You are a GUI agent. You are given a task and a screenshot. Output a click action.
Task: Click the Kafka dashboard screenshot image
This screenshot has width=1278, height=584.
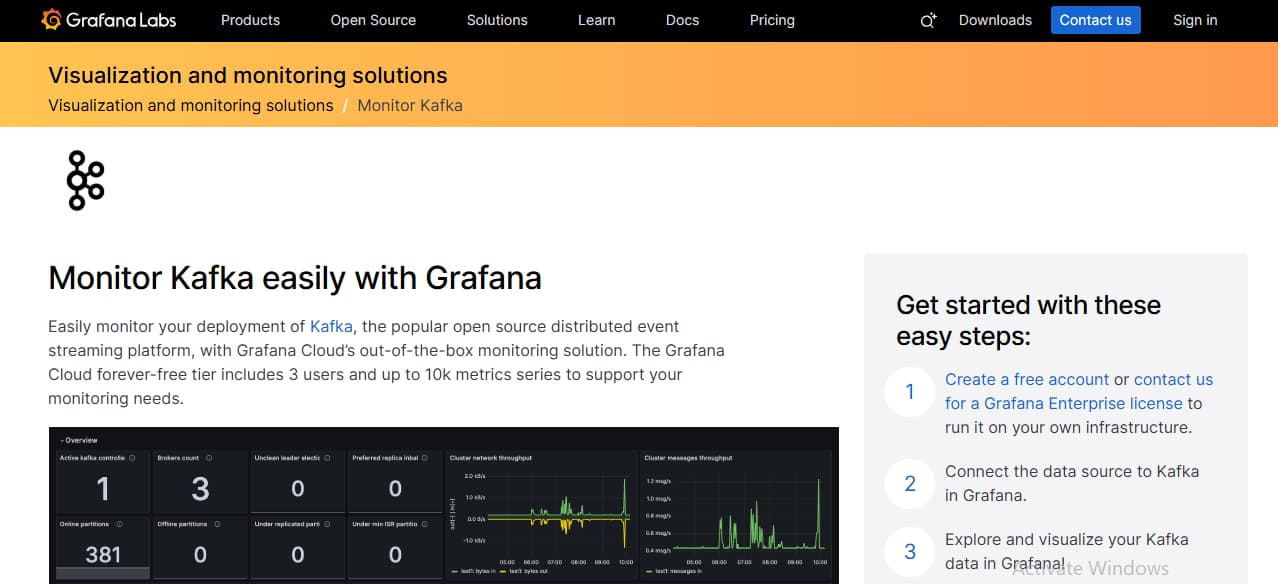click(444, 505)
